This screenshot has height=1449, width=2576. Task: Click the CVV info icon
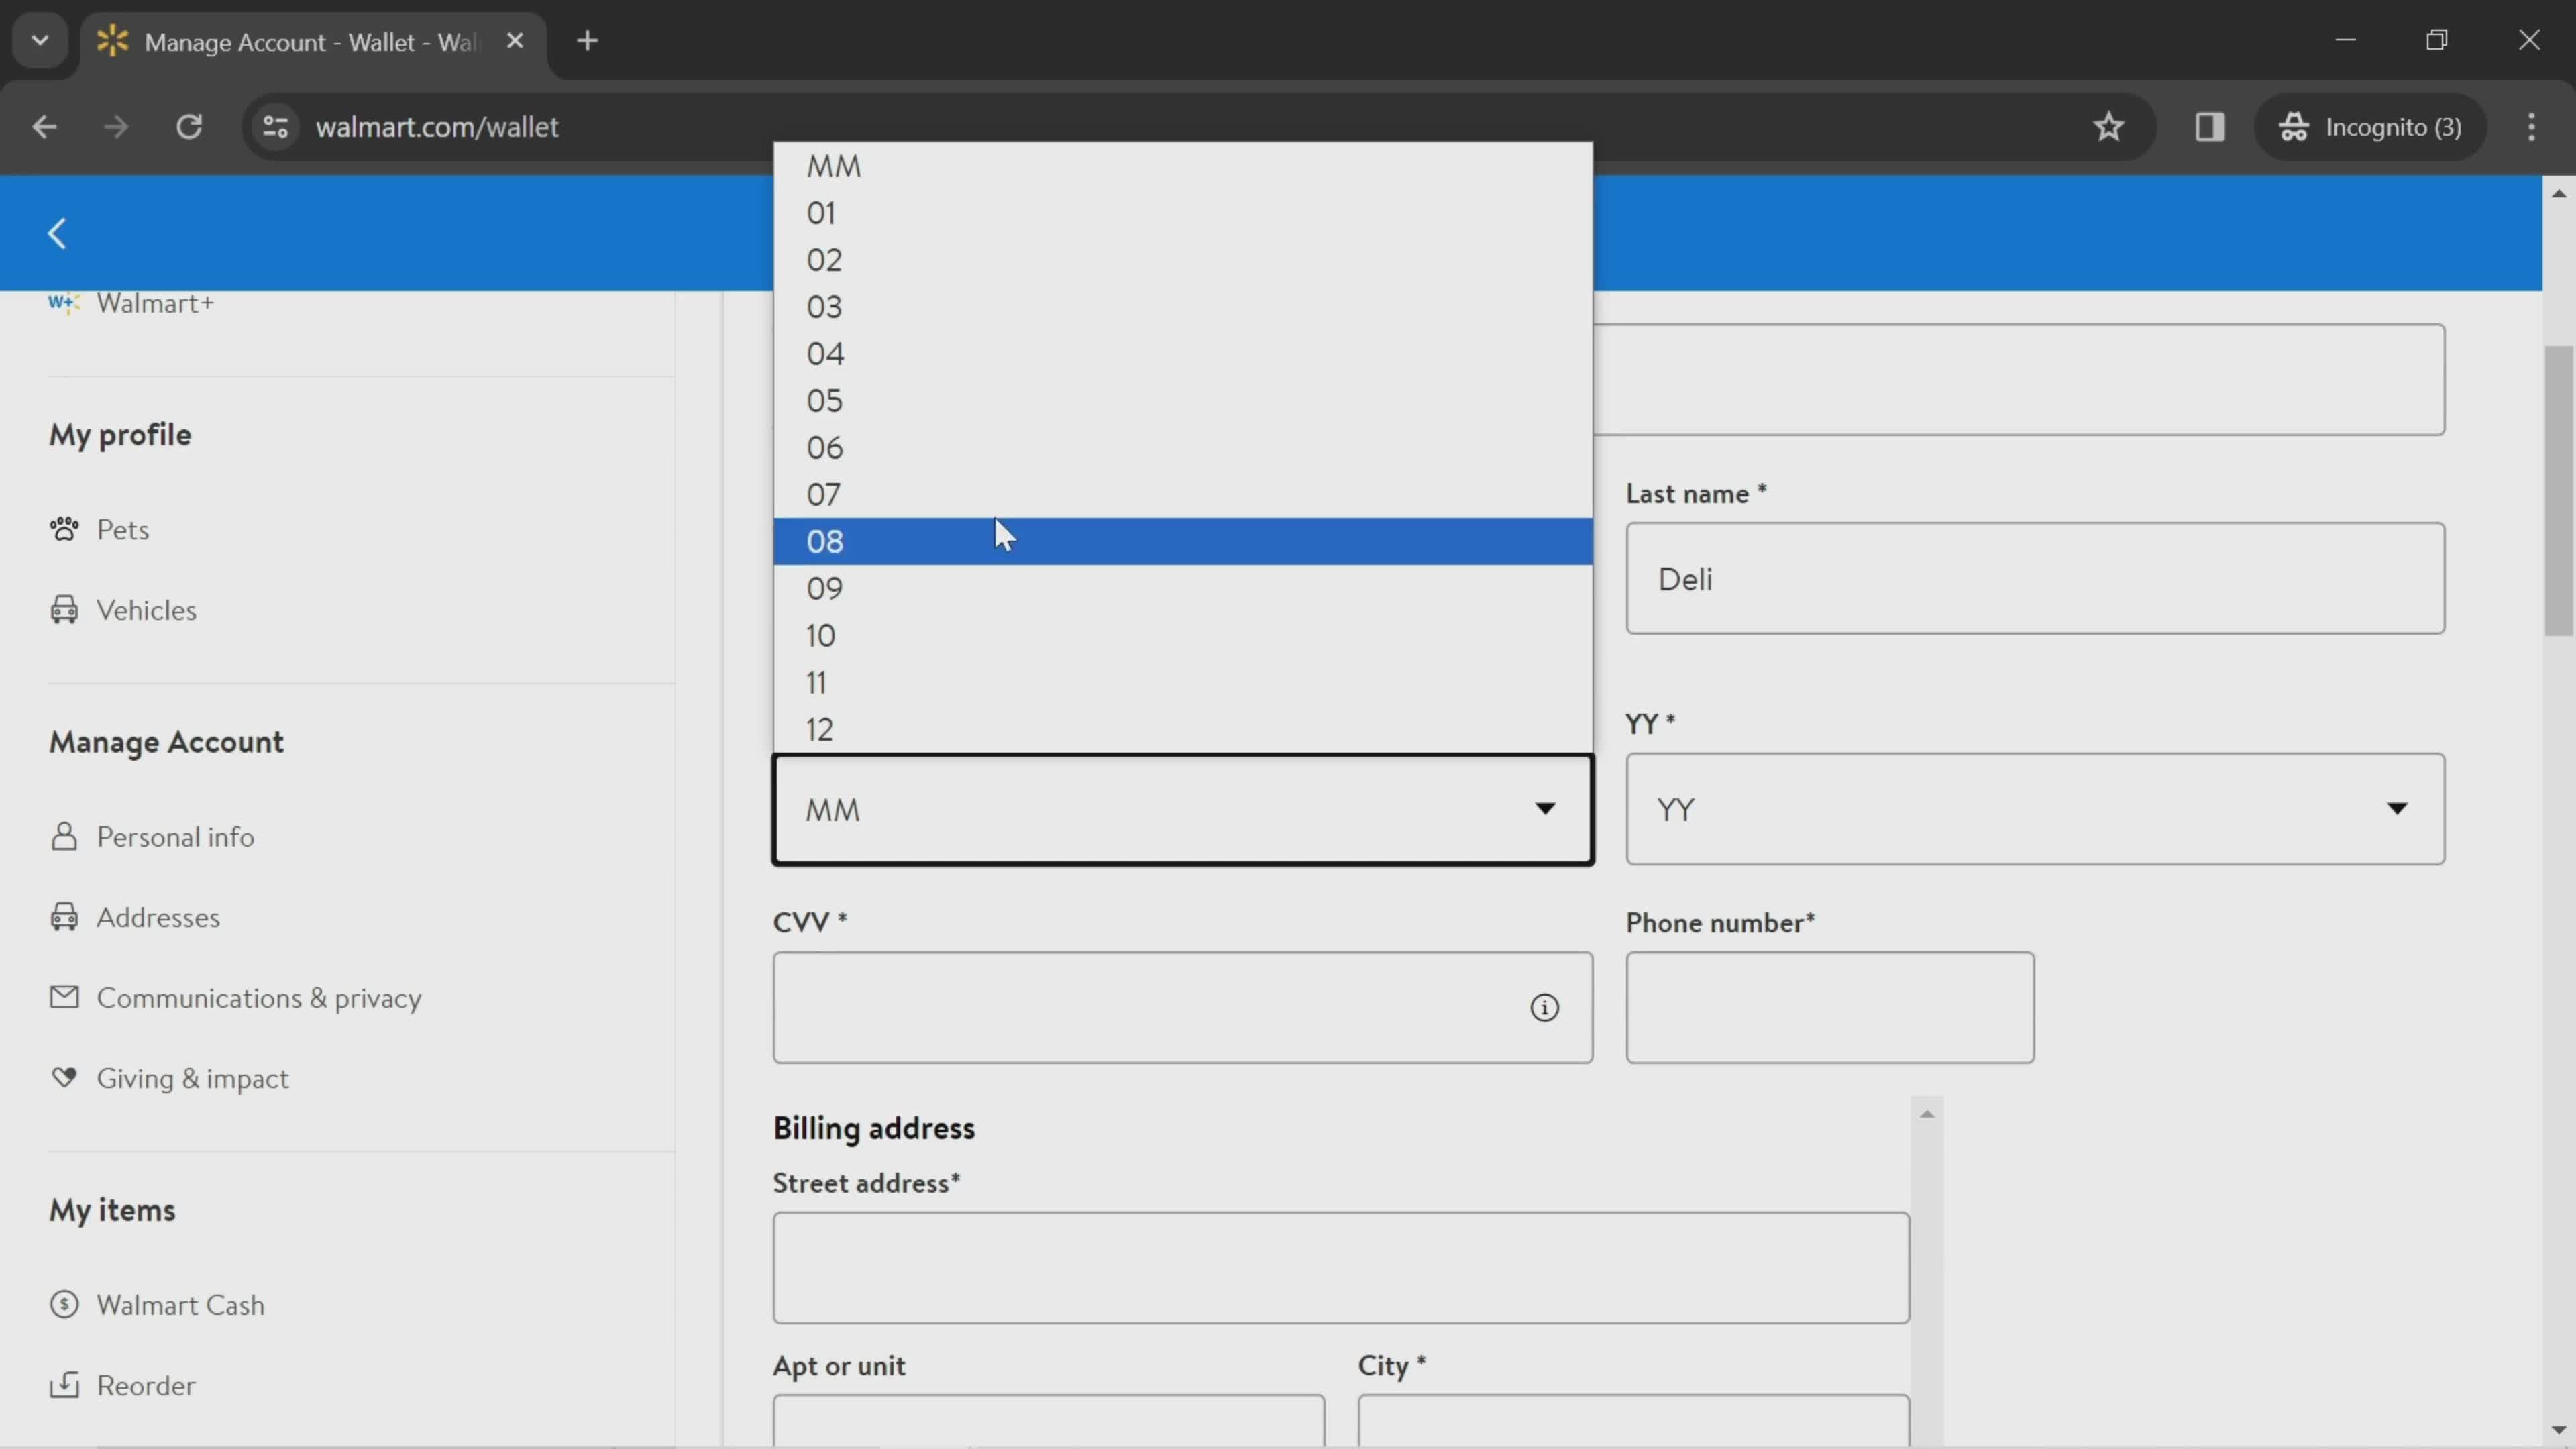click(1545, 1007)
